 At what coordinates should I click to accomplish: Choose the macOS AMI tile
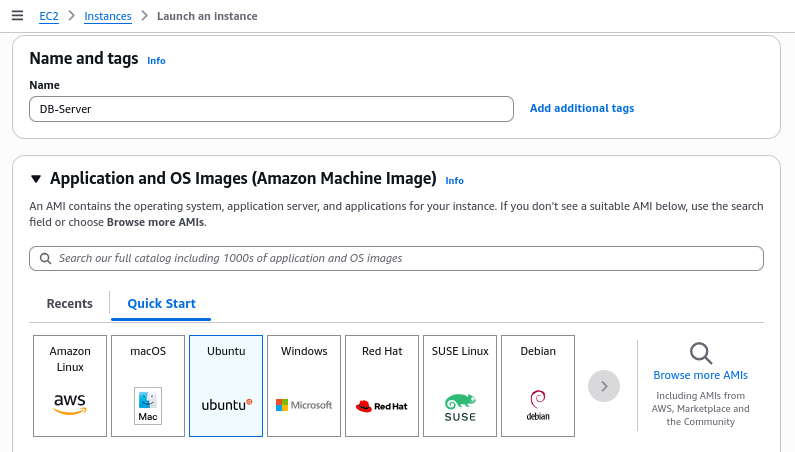tap(148, 386)
